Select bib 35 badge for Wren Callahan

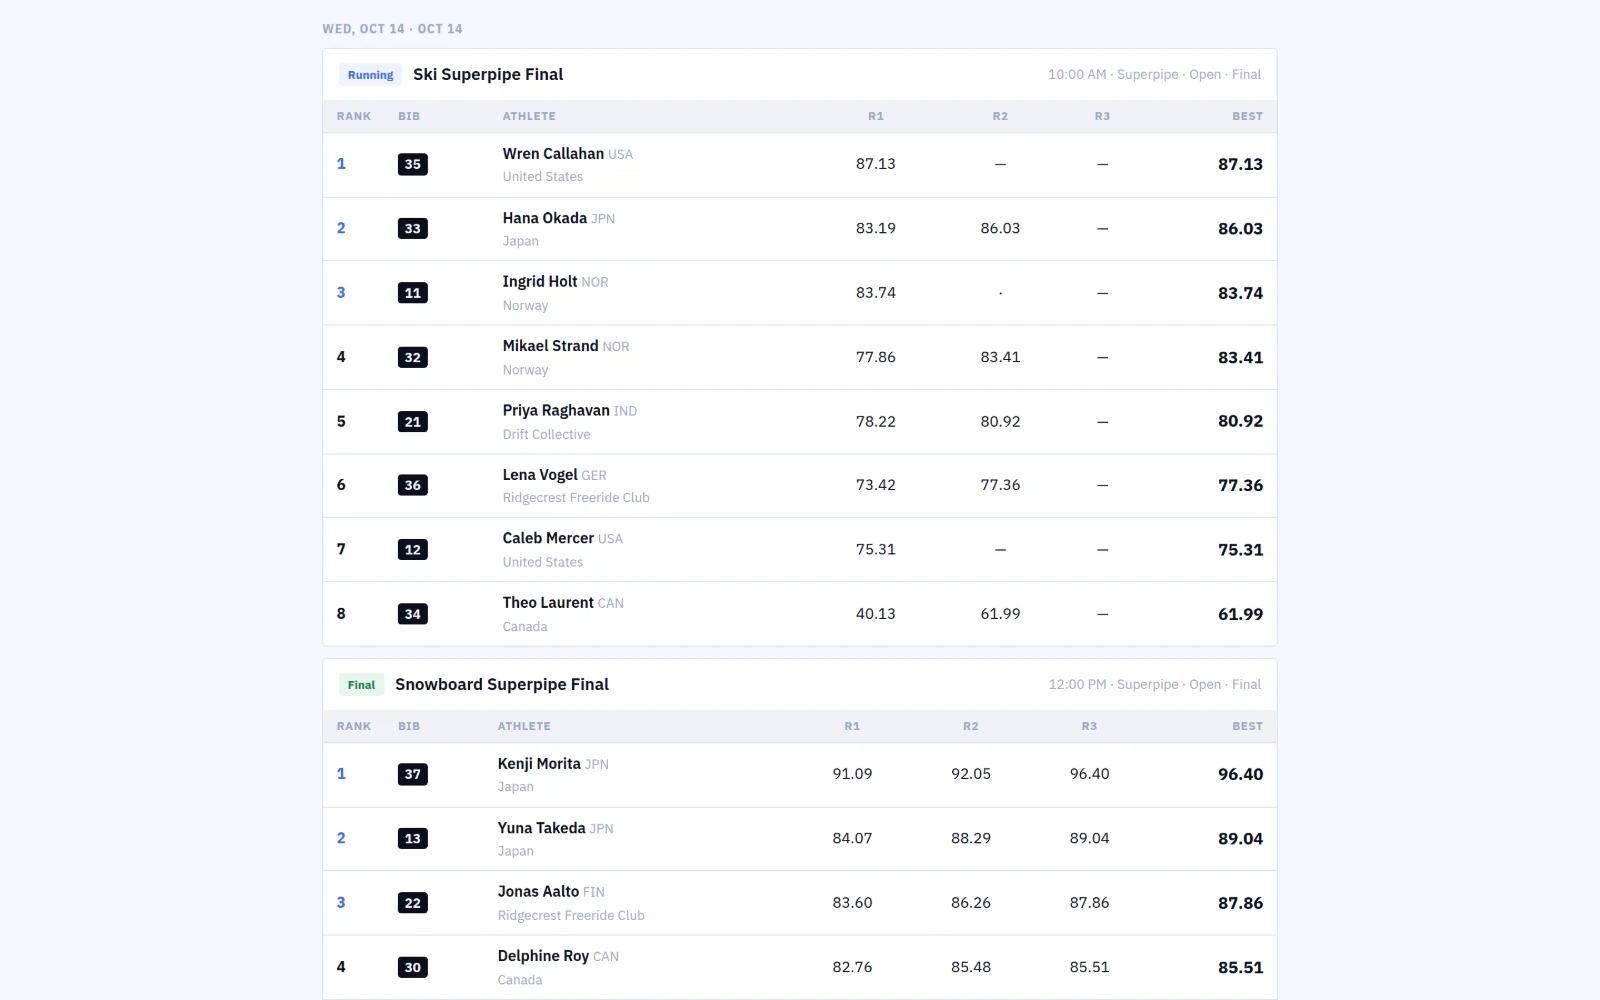tap(413, 164)
